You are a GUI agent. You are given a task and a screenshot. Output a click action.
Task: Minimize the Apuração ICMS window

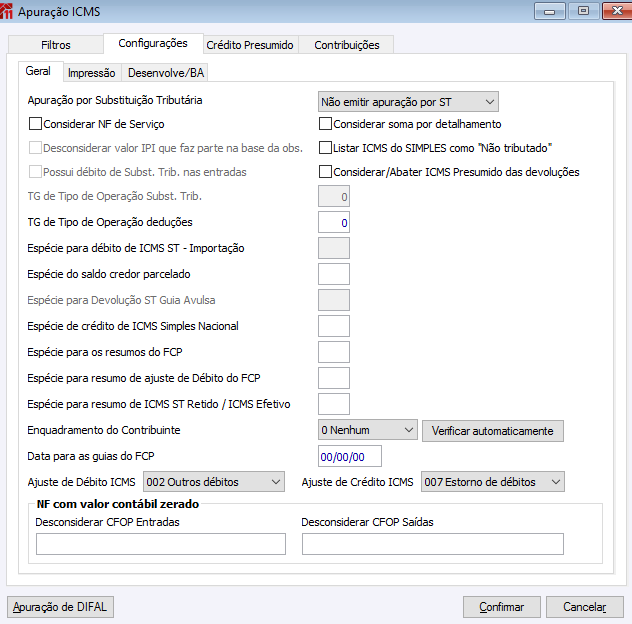pos(550,11)
